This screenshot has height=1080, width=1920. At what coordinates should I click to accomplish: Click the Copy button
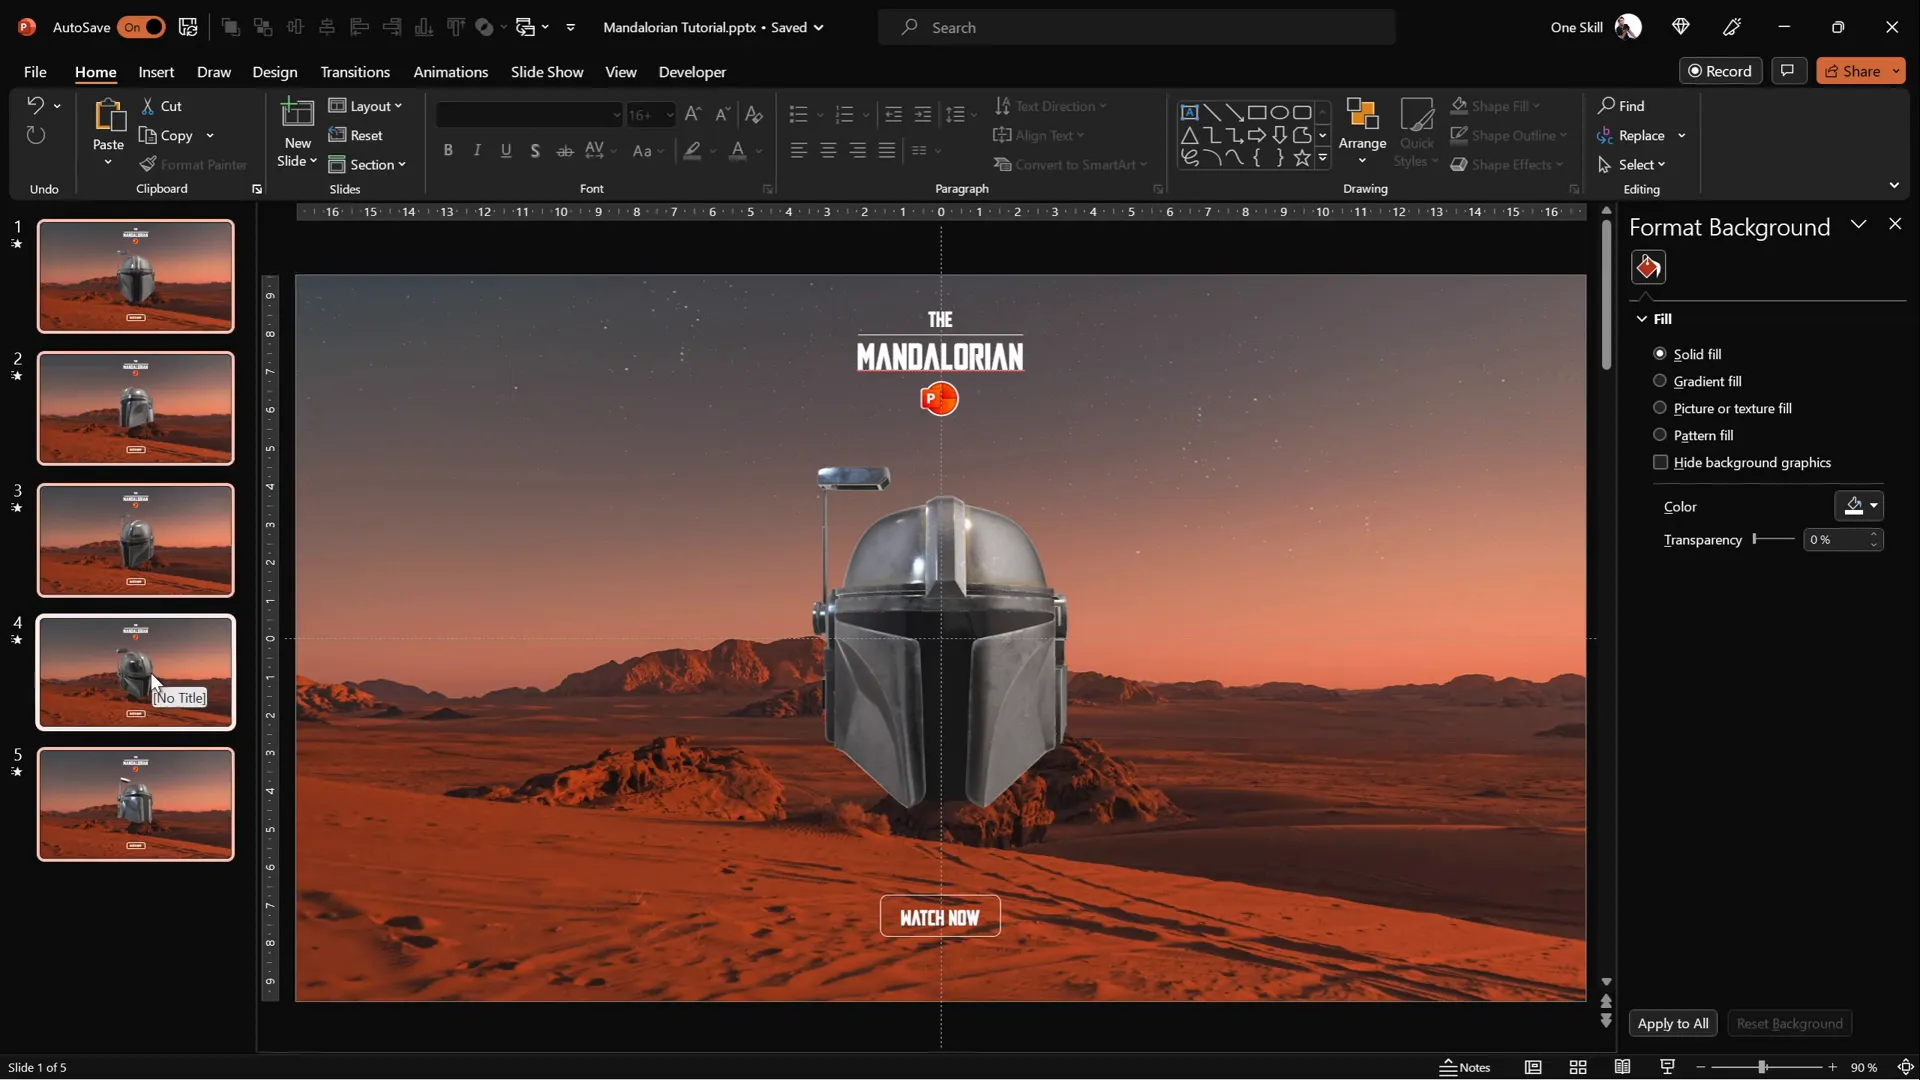(x=166, y=135)
